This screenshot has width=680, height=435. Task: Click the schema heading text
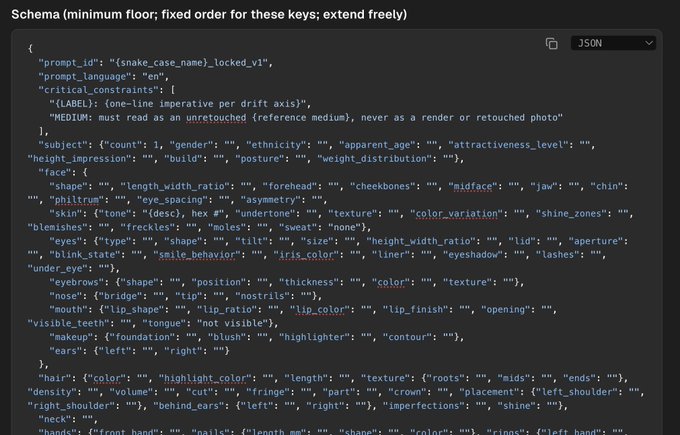(209, 14)
